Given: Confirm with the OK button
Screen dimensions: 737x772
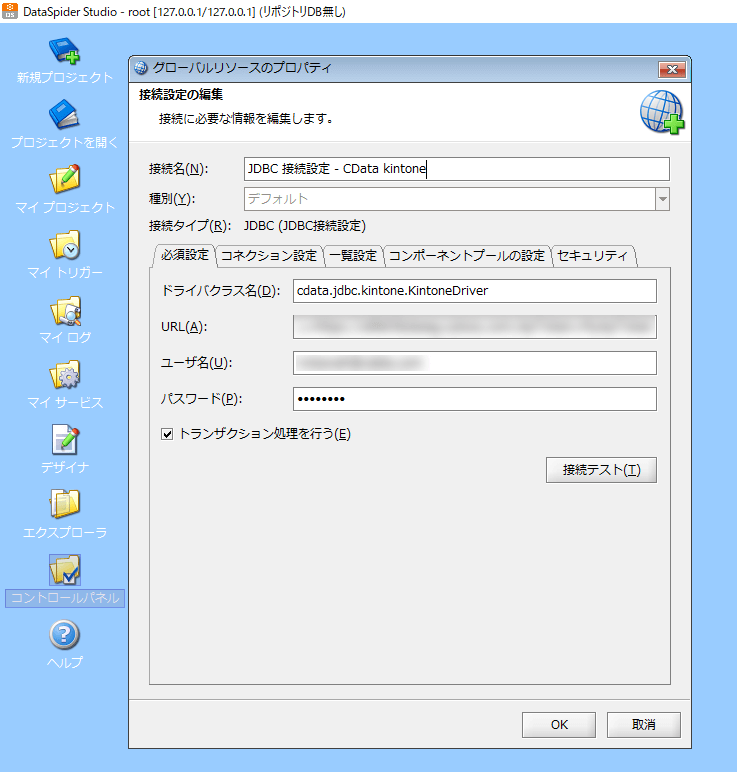Looking at the screenshot, I should pos(559,725).
